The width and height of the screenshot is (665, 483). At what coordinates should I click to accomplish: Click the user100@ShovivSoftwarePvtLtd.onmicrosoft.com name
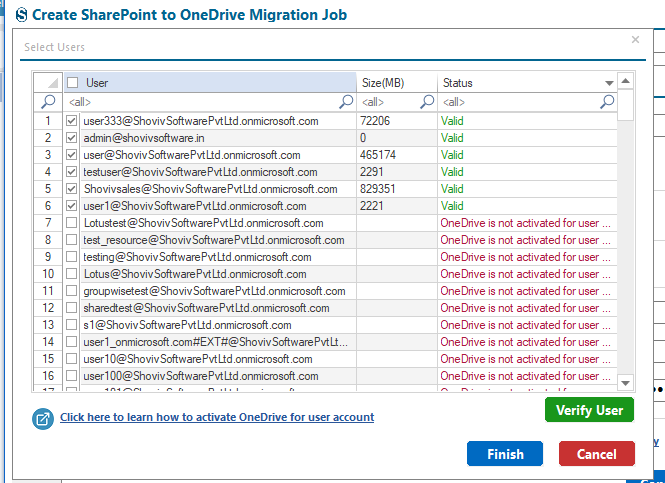201,376
